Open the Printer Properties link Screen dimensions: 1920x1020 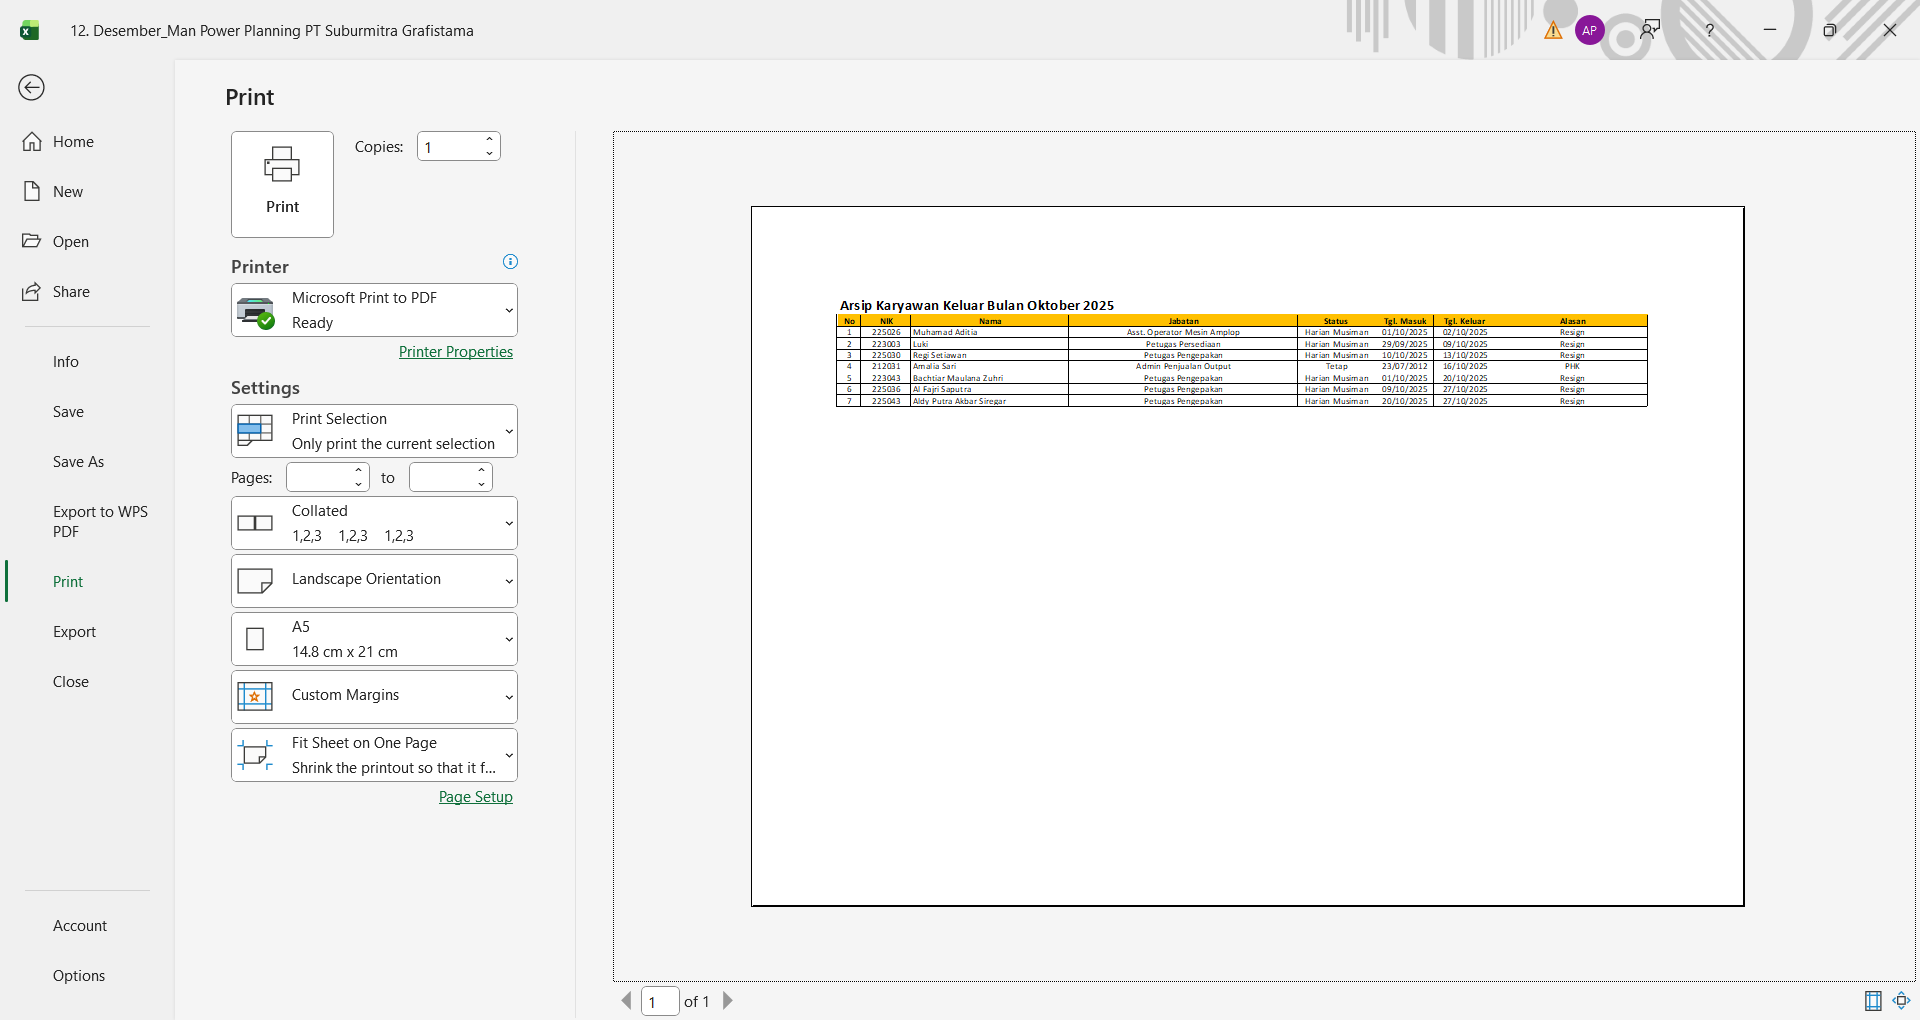click(455, 352)
